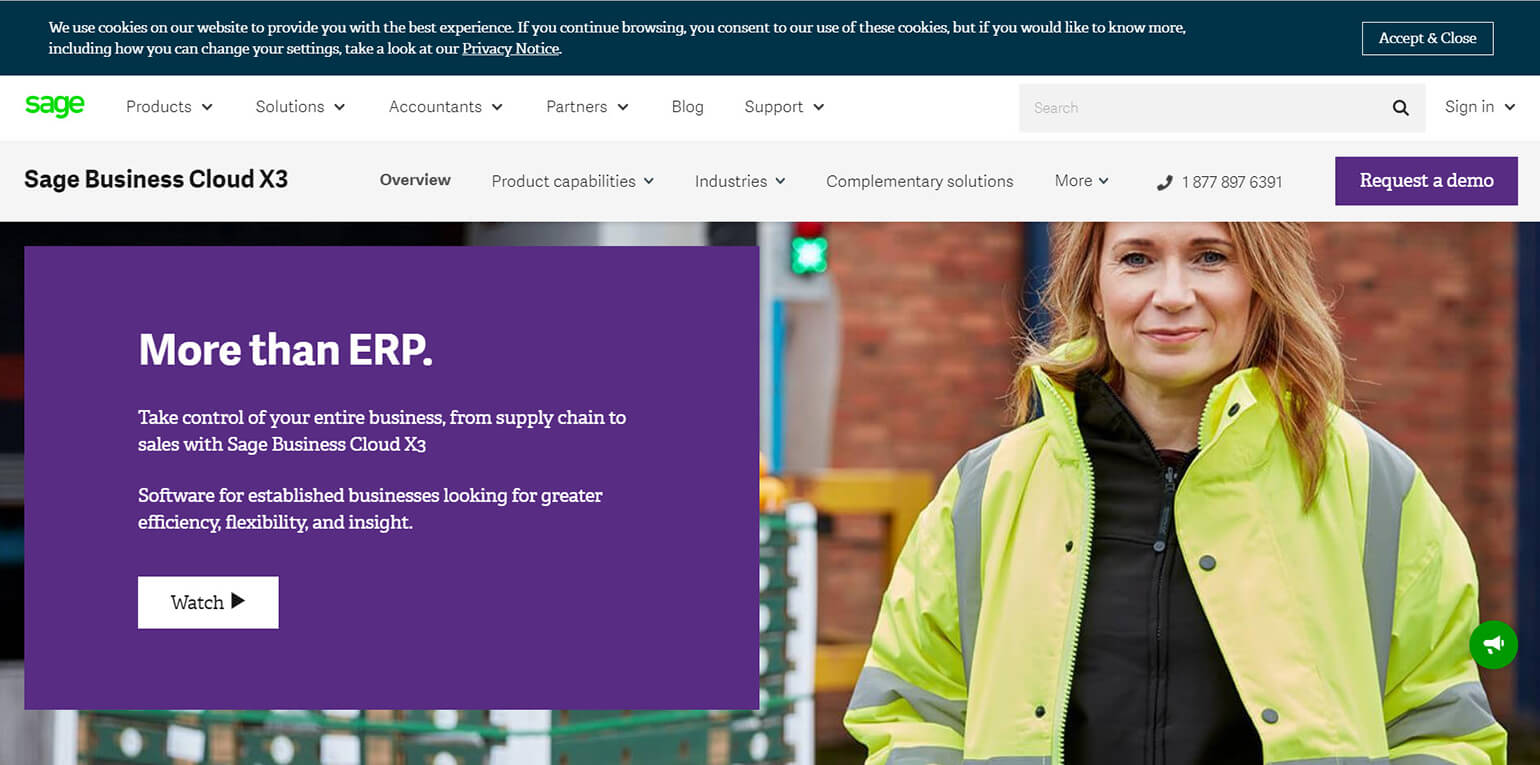Click the phone icon beside the number
The height and width of the screenshot is (765, 1540).
point(1164,182)
